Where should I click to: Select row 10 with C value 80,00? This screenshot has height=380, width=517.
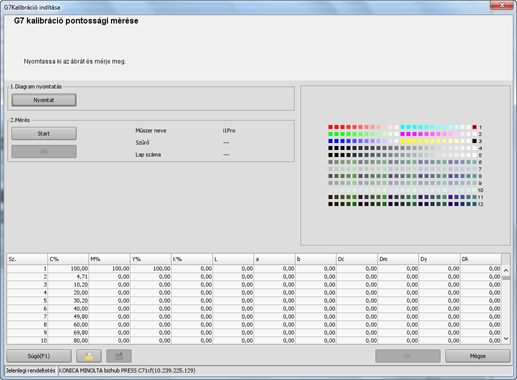(254, 340)
